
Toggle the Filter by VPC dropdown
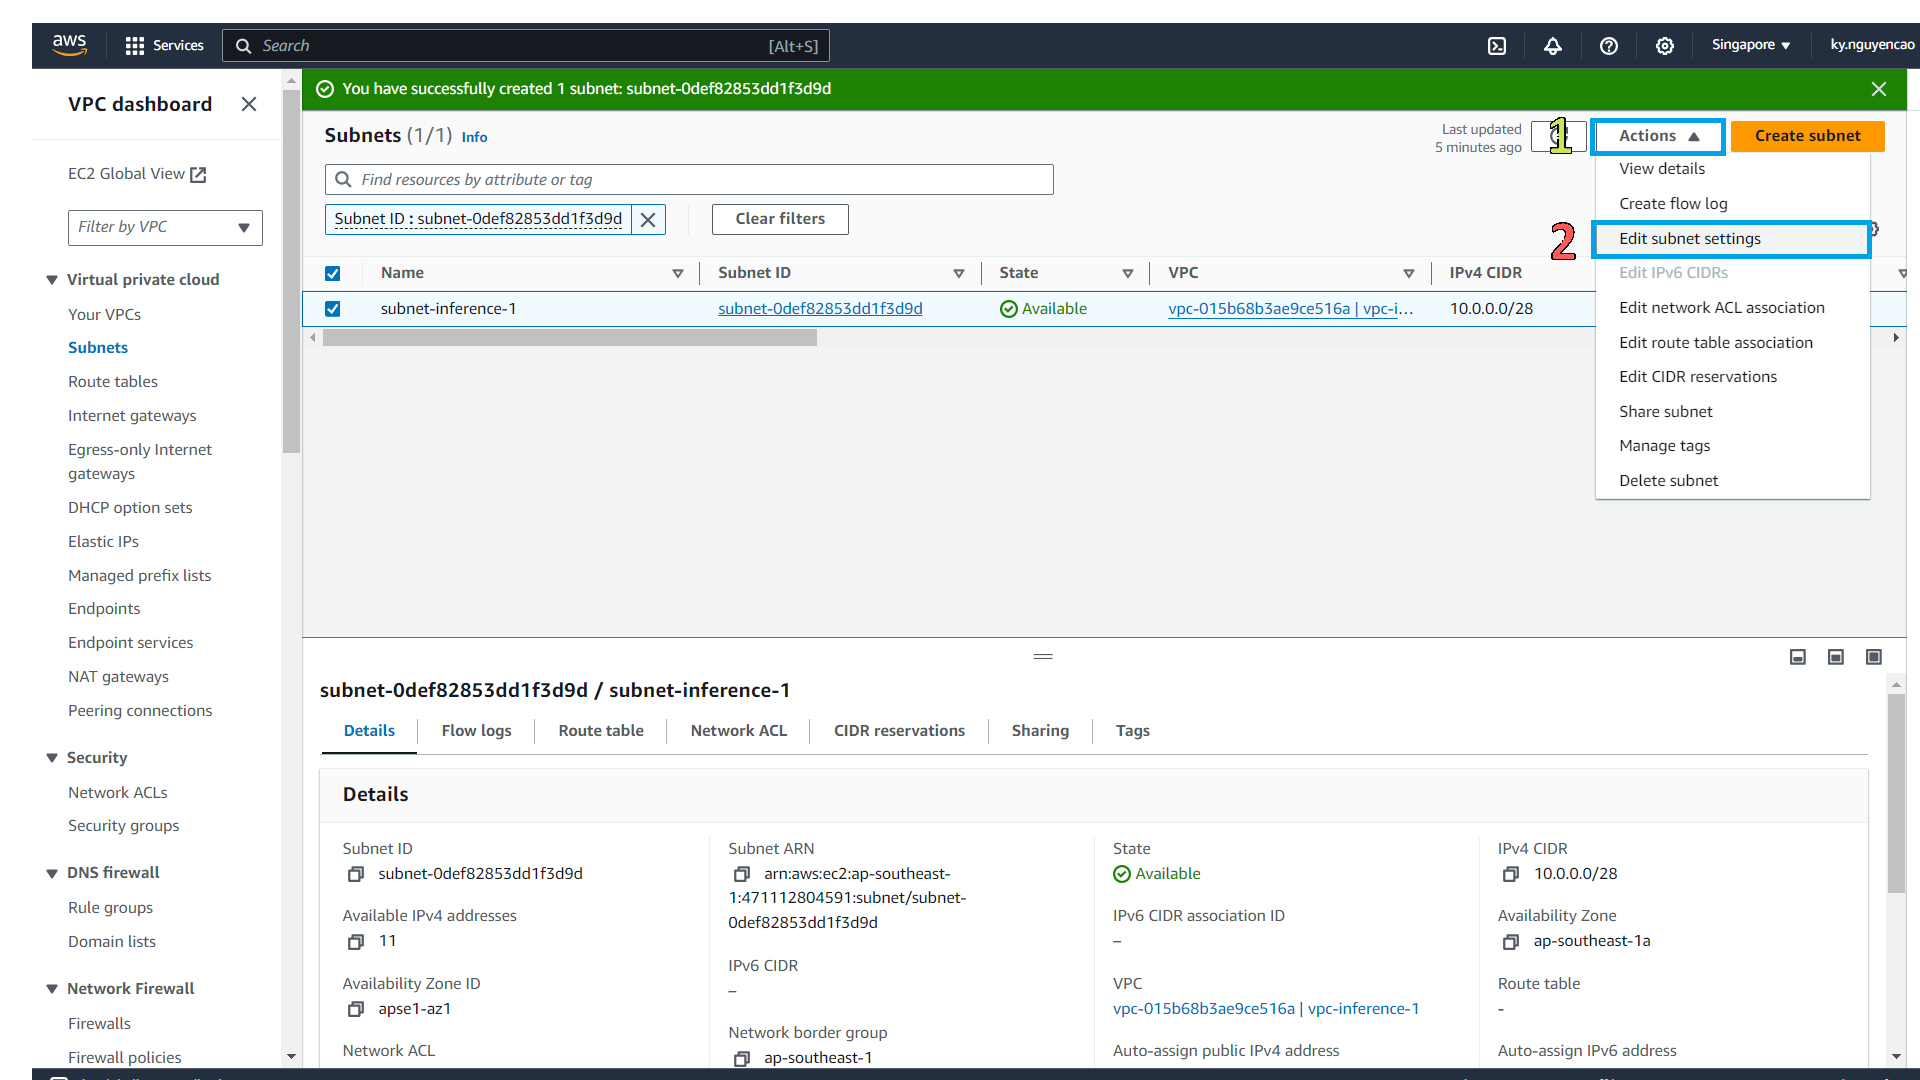click(164, 225)
